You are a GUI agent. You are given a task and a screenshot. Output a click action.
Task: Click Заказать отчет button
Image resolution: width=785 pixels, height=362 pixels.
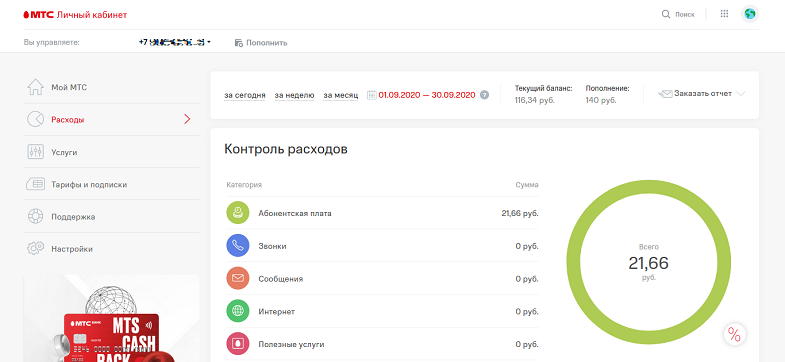[x=703, y=94]
